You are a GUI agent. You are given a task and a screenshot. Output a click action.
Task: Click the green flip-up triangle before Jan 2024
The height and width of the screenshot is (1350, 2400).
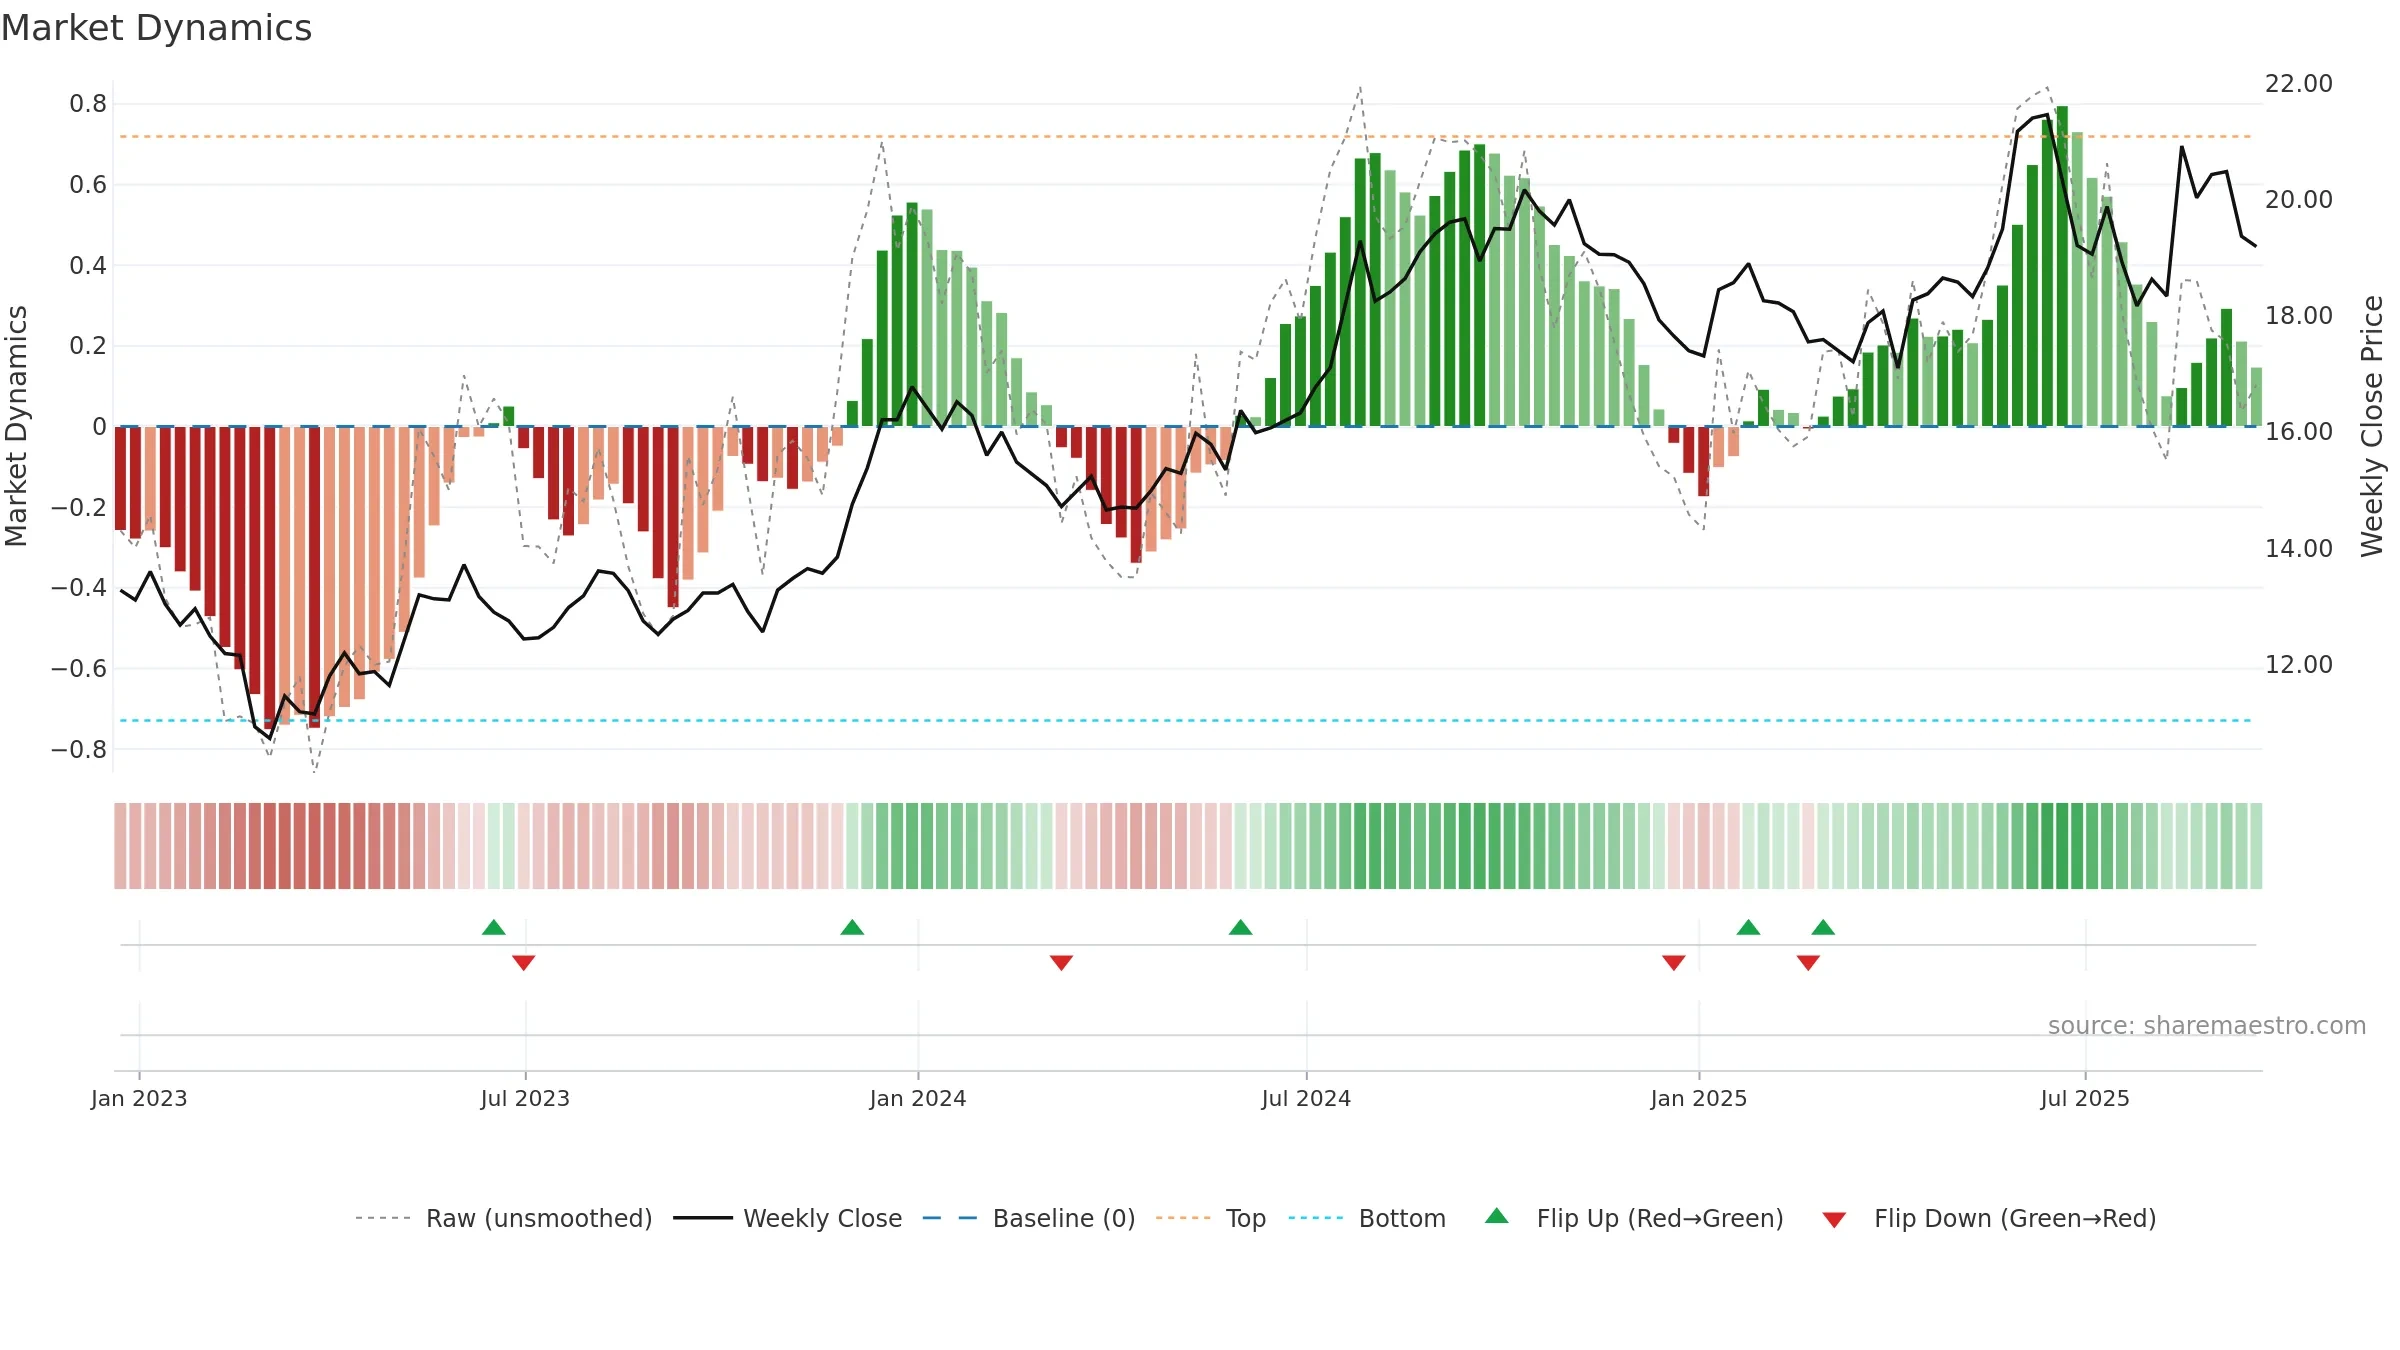coord(852,927)
